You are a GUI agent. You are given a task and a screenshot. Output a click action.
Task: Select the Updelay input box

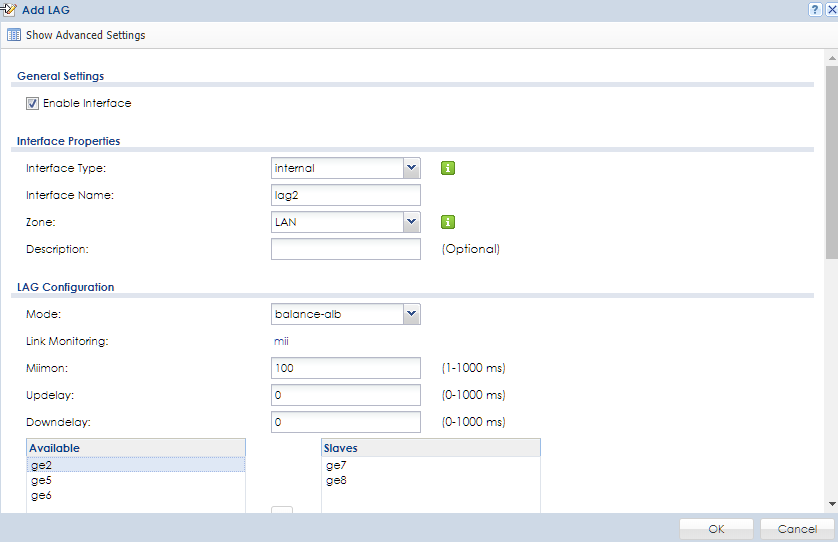click(345, 395)
